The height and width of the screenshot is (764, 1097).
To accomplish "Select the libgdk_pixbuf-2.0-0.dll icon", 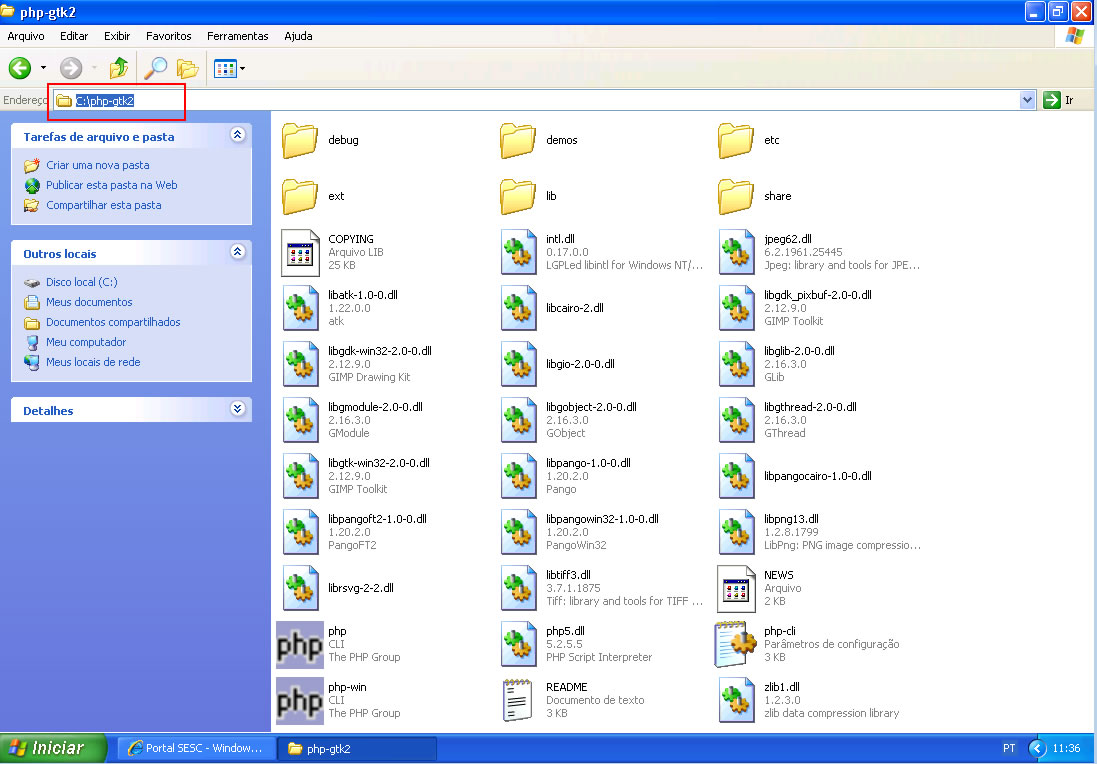I will pos(737,308).
